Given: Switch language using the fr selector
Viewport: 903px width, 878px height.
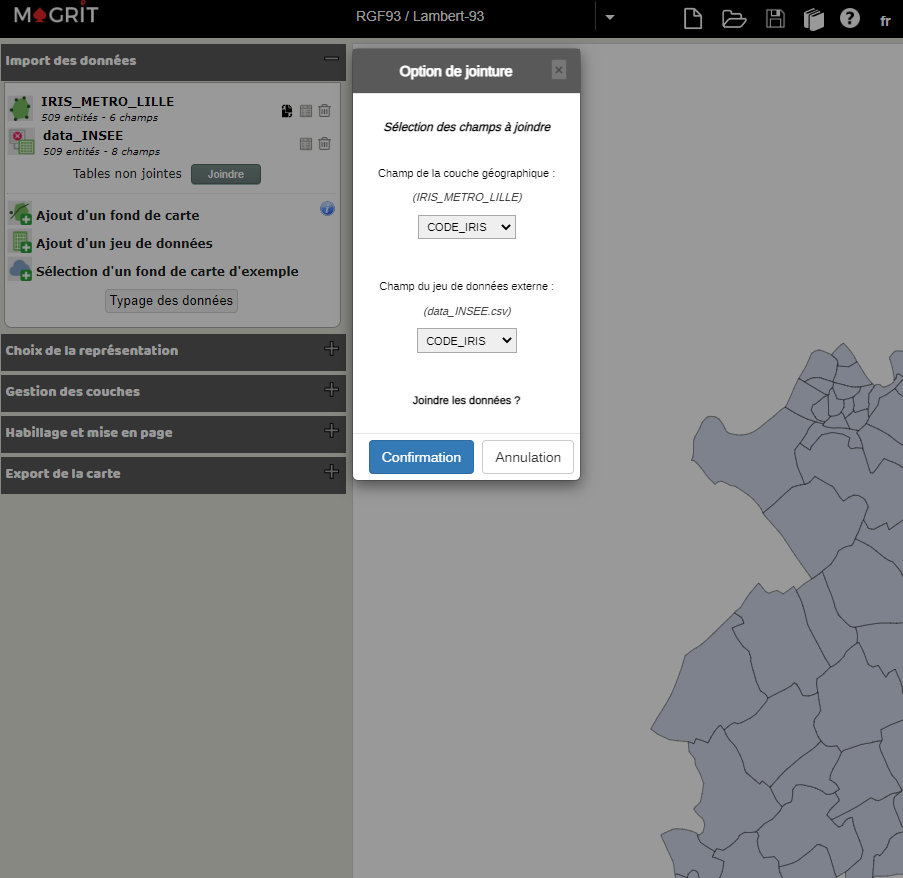Looking at the screenshot, I should (885, 21).
